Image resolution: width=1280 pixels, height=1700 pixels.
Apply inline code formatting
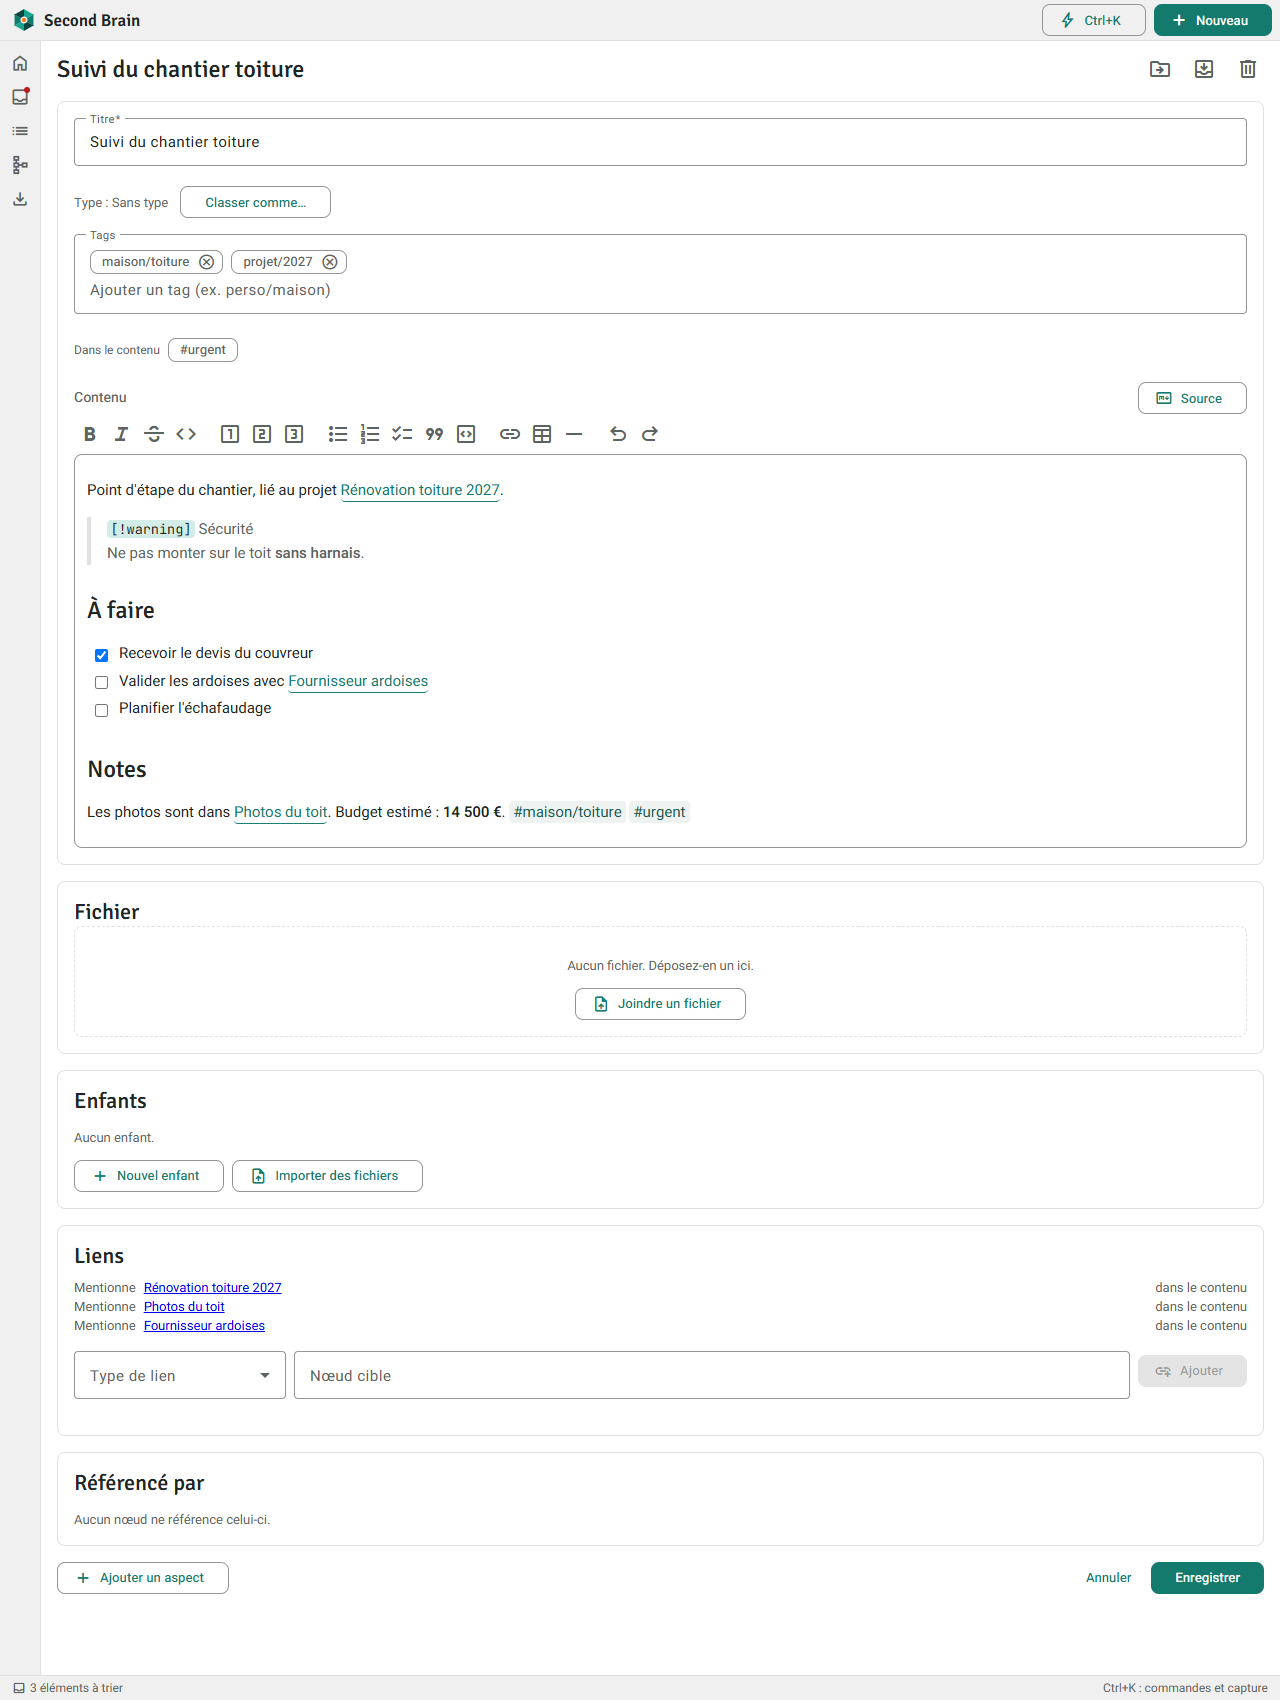[186, 434]
